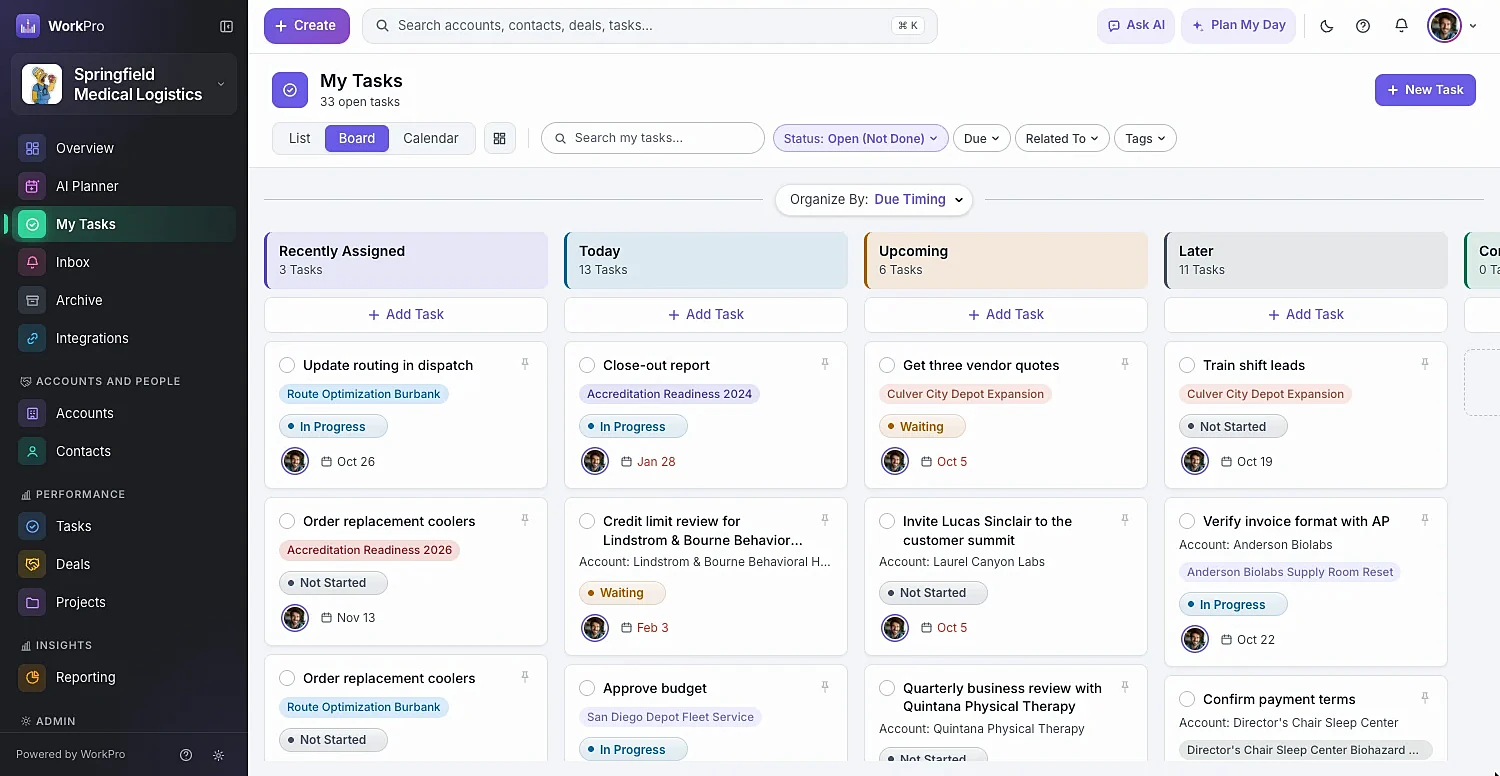Click the San Diego Depot Fleet Service tag

[x=670, y=717]
